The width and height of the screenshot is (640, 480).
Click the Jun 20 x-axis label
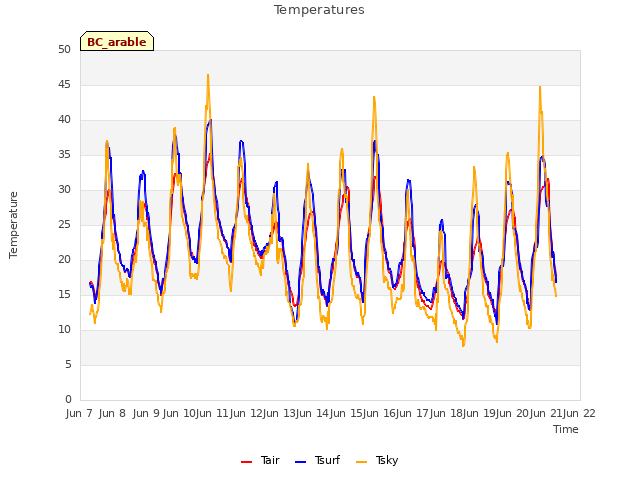coord(512,413)
